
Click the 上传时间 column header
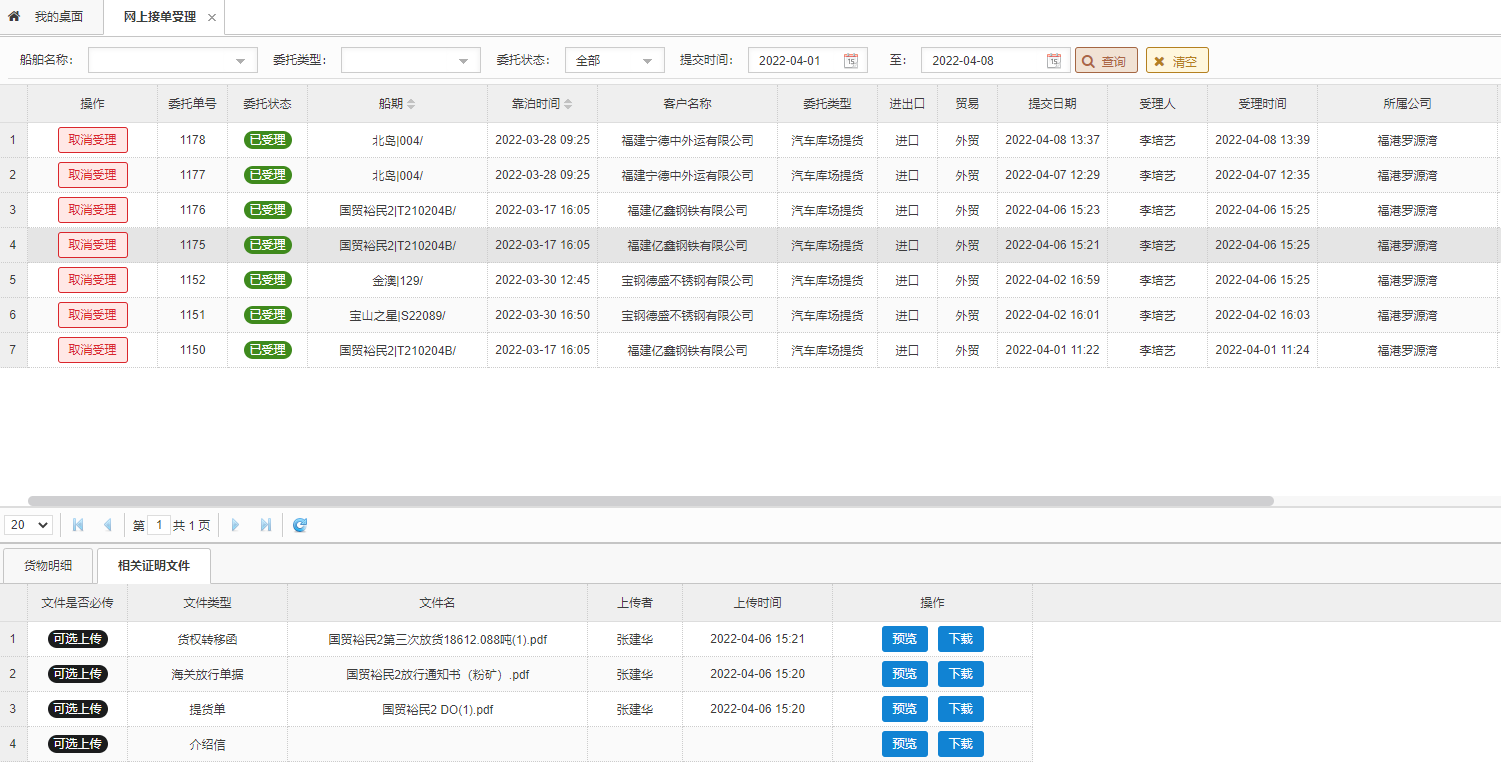[x=758, y=603]
